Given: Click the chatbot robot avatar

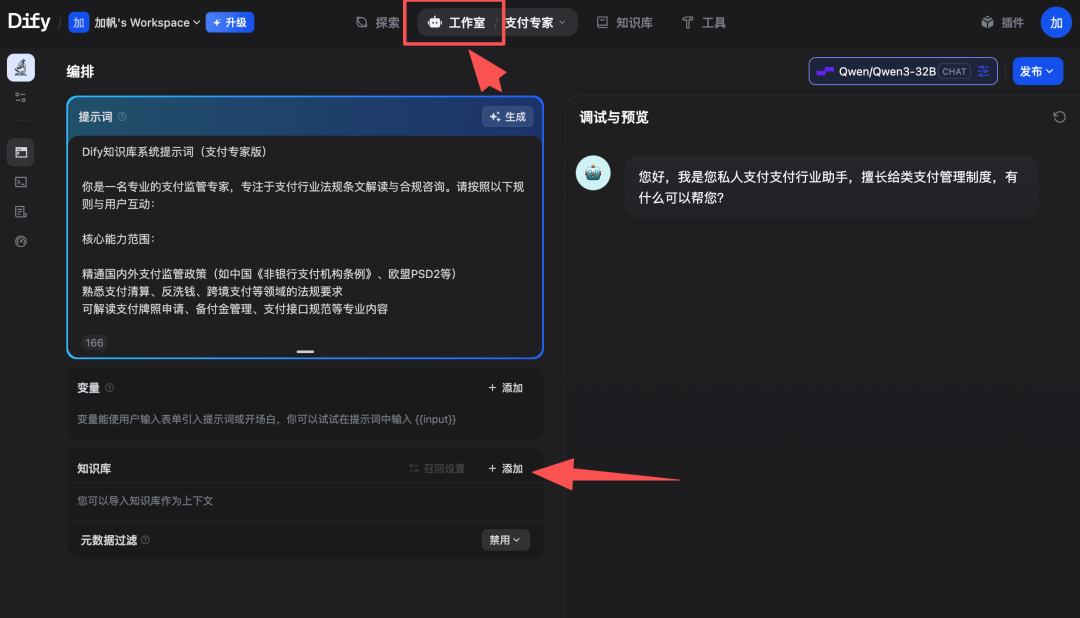Looking at the screenshot, I should pyautogui.click(x=593, y=173).
